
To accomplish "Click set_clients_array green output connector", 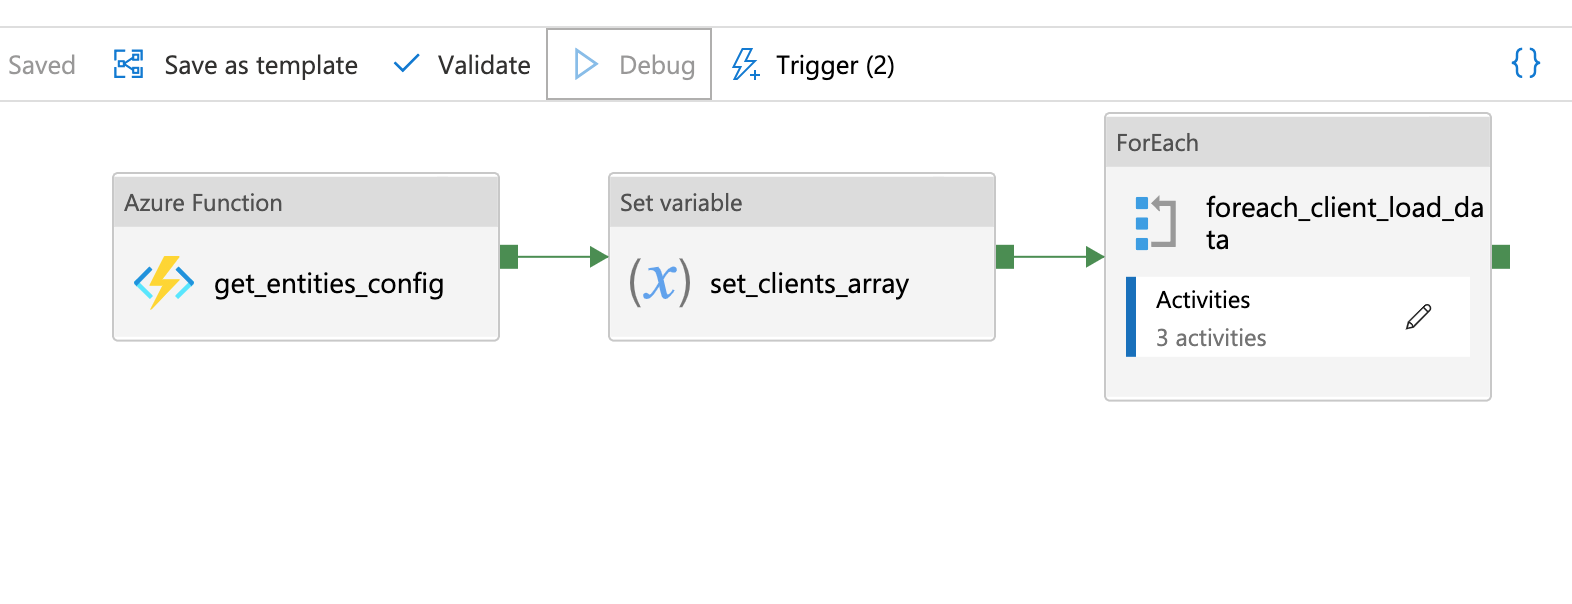I will (x=1005, y=257).
